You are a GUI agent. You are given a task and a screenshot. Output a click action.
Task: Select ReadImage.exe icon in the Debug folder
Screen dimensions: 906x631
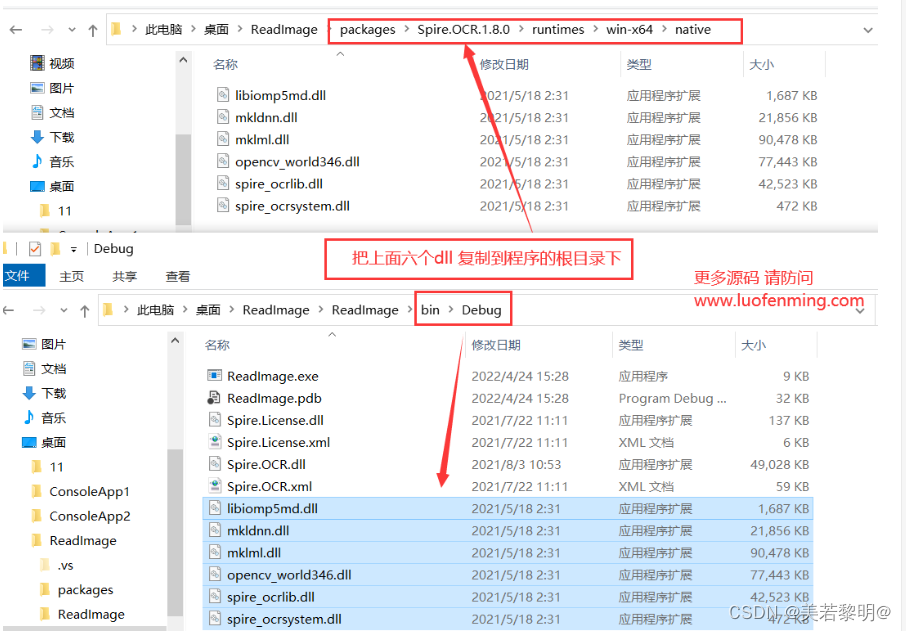coord(214,376)
